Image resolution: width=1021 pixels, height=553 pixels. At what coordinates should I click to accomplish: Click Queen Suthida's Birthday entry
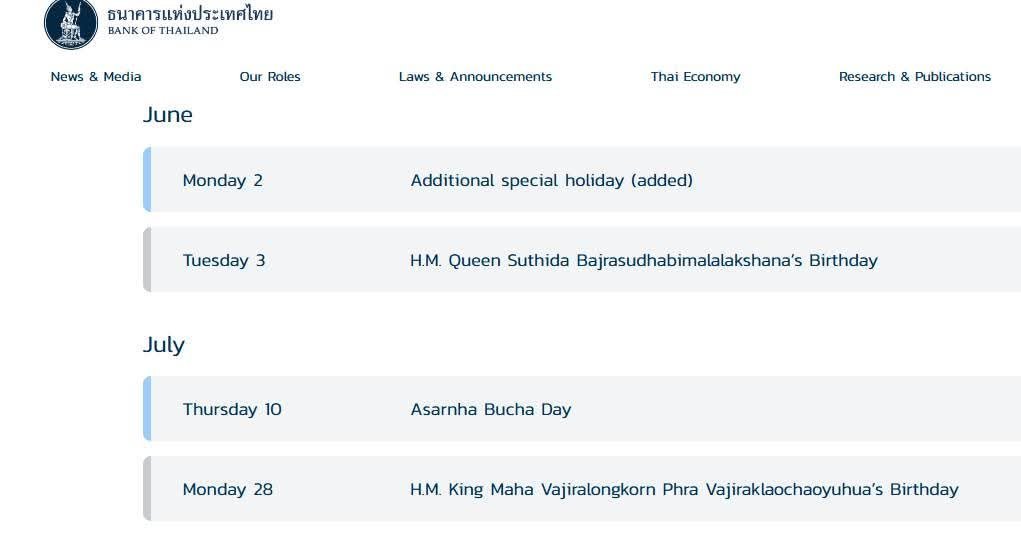(x=644, y=261)
